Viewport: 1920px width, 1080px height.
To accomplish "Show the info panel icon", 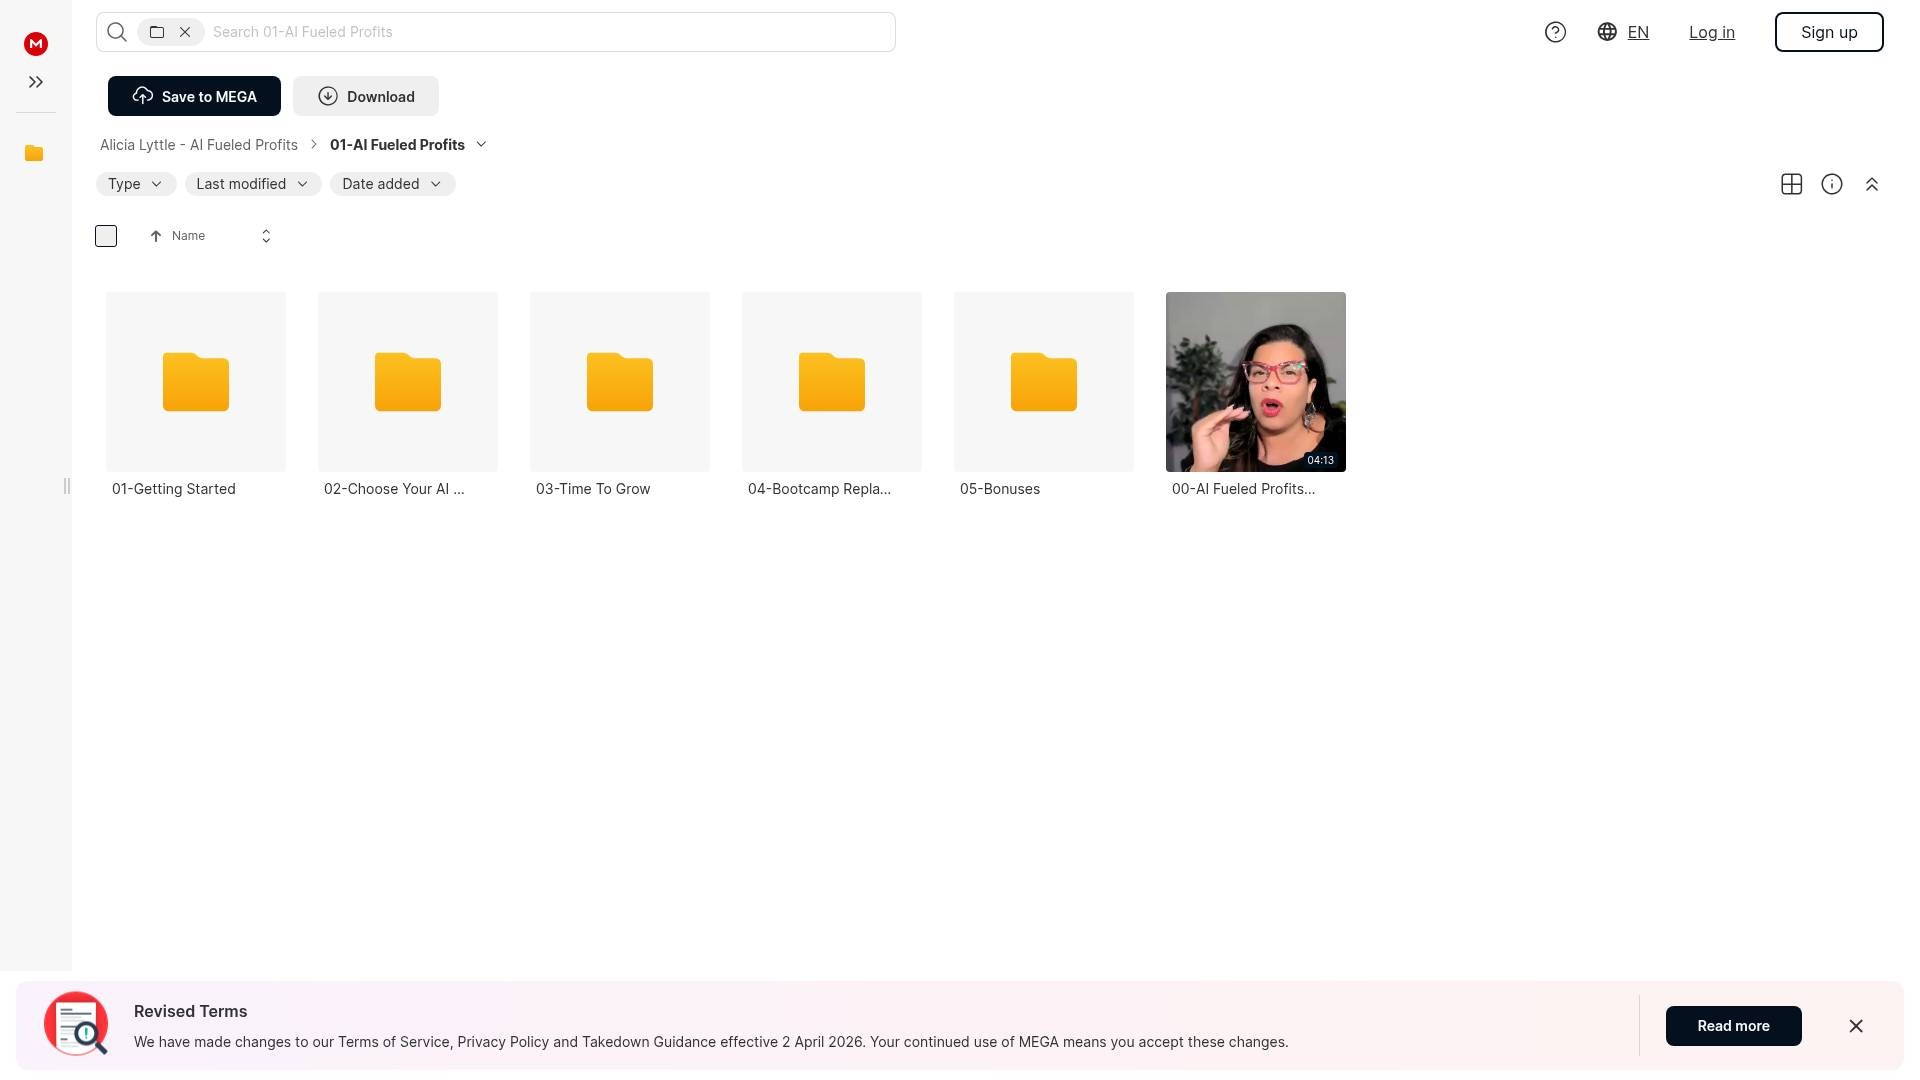I will [x=1831, y=184].
